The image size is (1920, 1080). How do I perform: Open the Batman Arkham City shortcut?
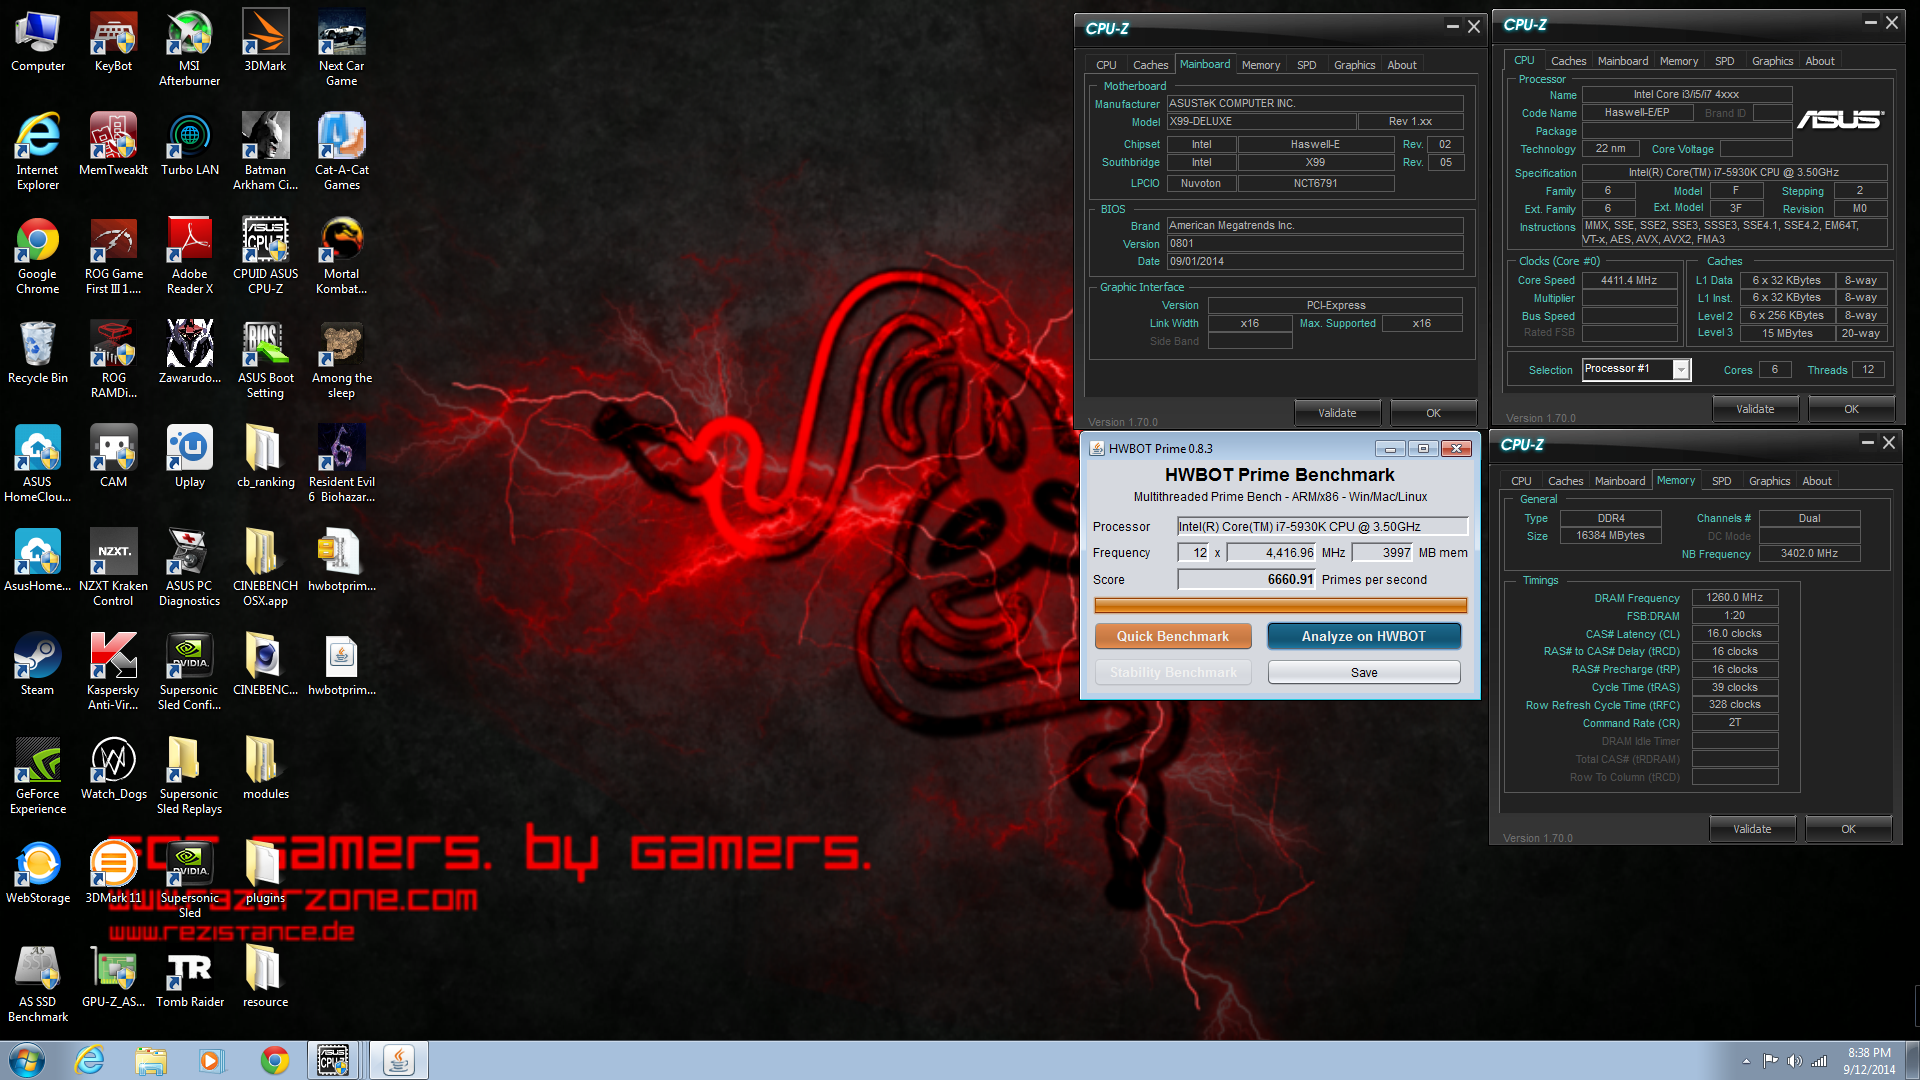pyautogui.click(x=265, y=152)
